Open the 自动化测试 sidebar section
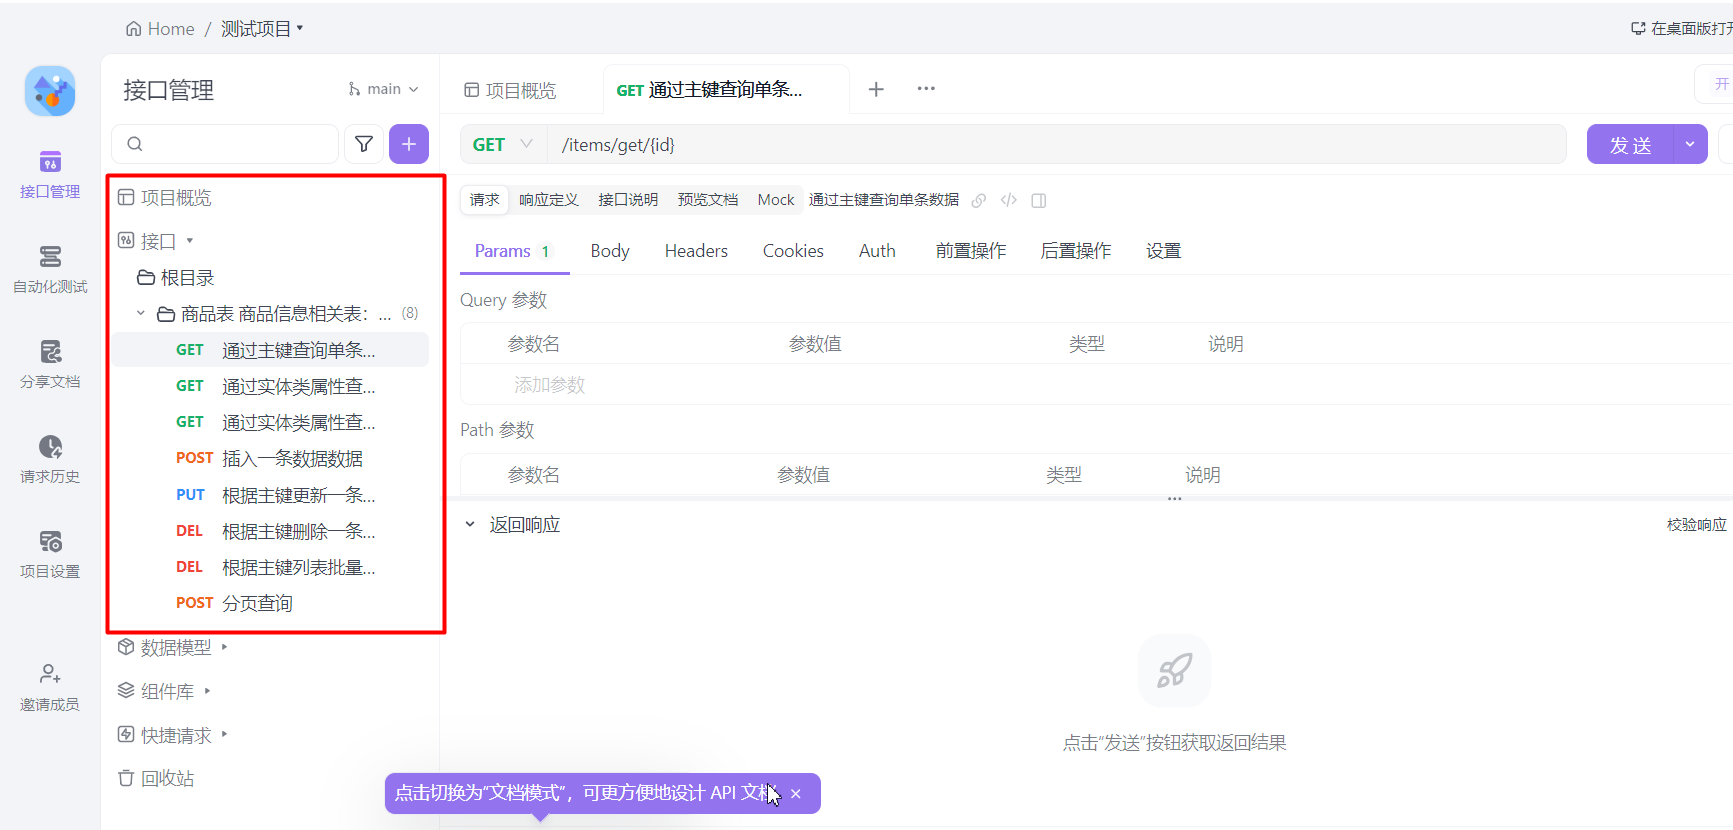This screenshot has height=830, width=1733. 50,269
